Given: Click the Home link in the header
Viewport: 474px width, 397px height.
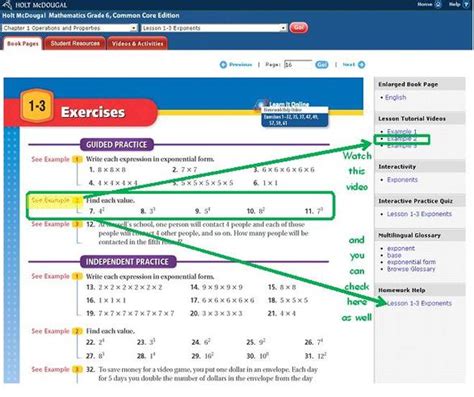Looking at the screenshot, I should coord(425,4).
